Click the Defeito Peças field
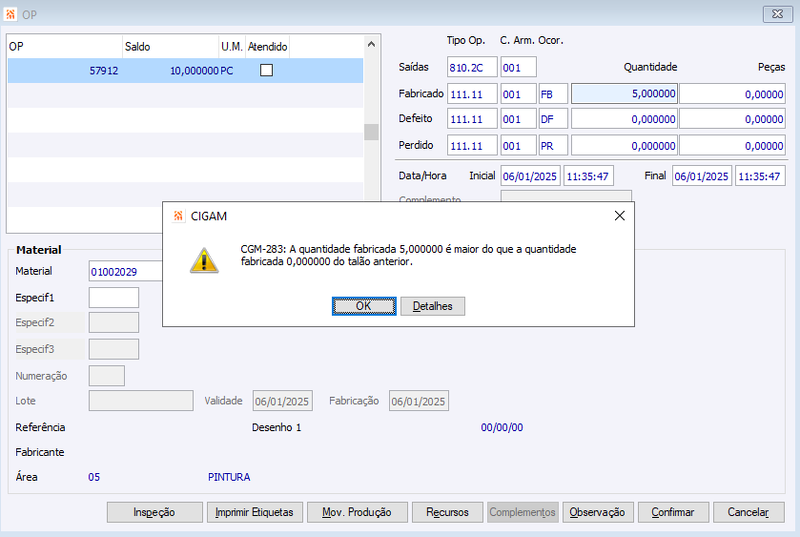This screenshot has width=800, height=537. tap(732, 119)
